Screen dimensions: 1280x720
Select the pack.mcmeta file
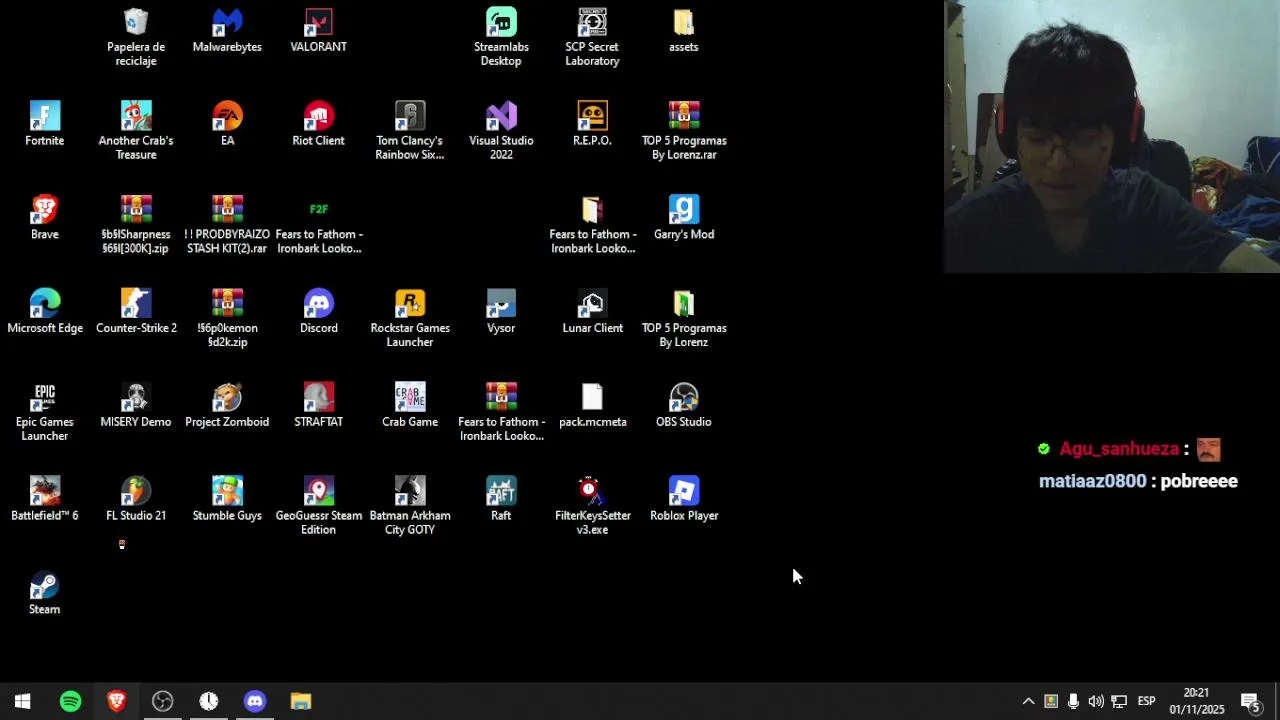pyautogui.click(x=592, y=406)
